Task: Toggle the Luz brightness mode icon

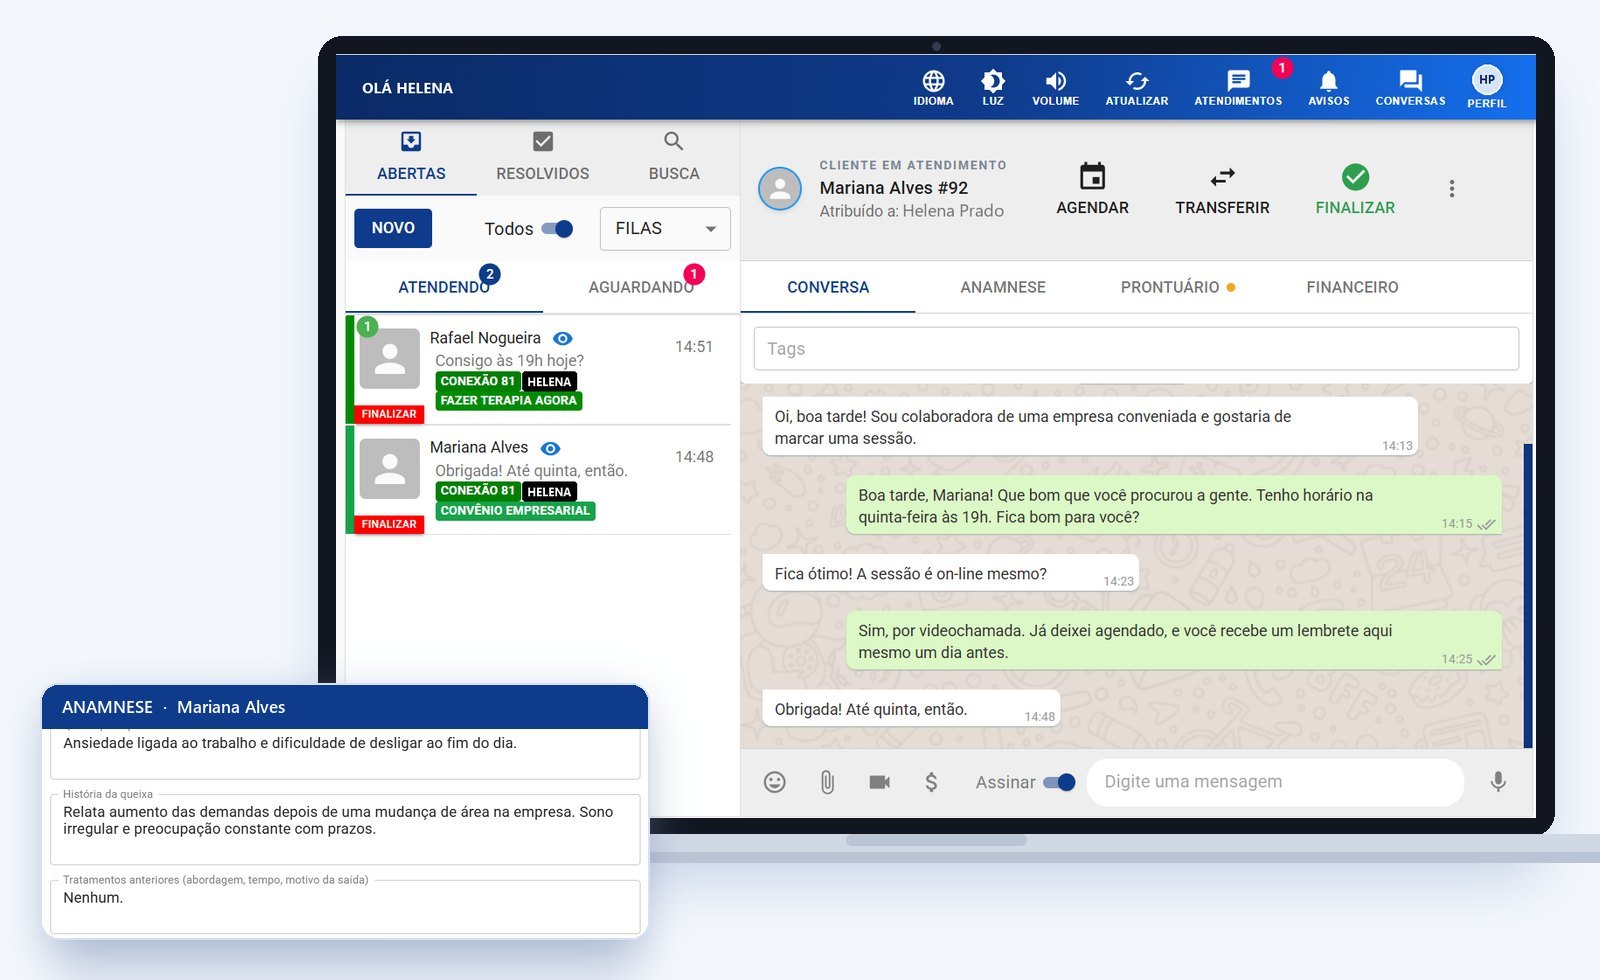Action: (x=993, y=88)
